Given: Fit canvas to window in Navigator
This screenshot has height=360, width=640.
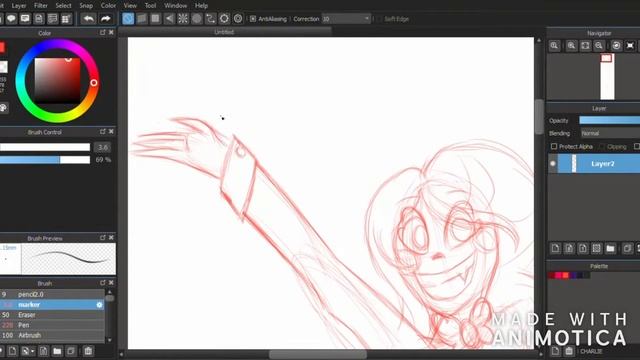Looking at the screenshot, I should (x=585, y=46).
